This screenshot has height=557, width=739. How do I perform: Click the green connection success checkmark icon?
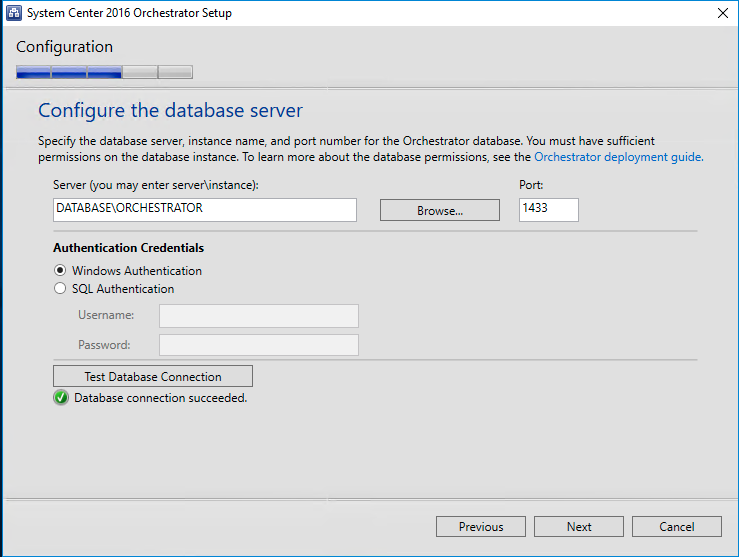coord(62,398)
